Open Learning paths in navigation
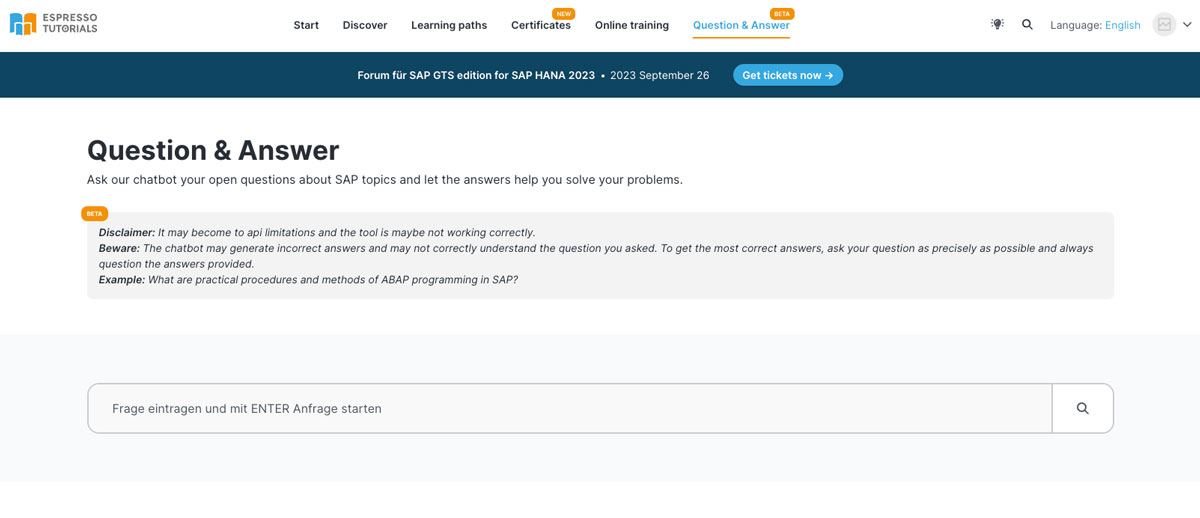Viewport: 1200px width, 518px height. pyautogui.click(x=449, y=25)
